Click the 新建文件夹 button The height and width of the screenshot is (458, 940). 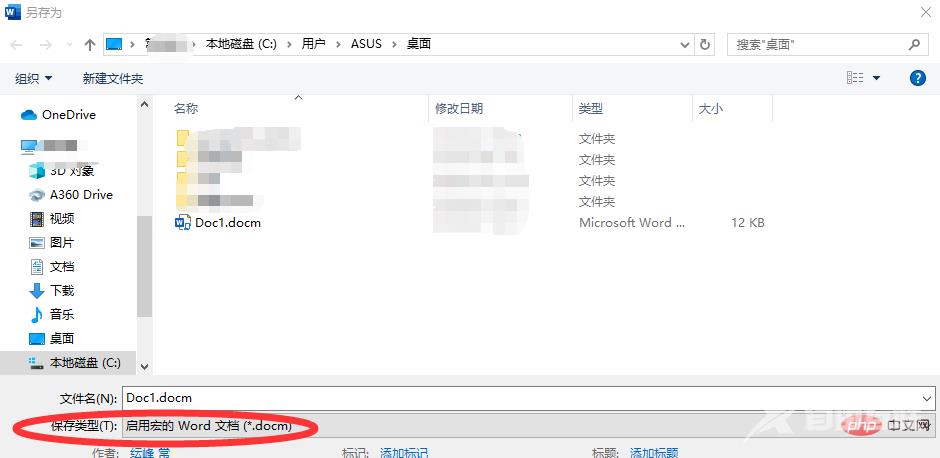pos(113,78)
